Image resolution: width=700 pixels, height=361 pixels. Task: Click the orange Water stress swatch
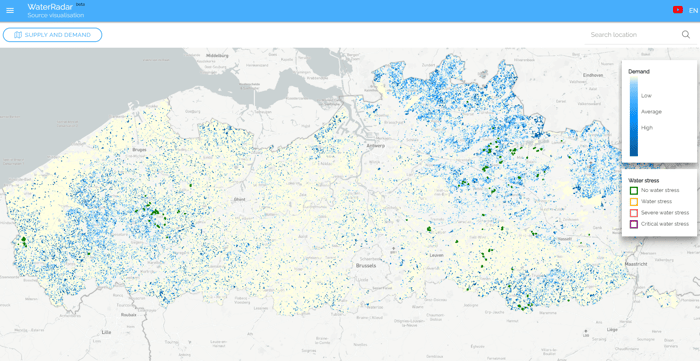(633, 202)
